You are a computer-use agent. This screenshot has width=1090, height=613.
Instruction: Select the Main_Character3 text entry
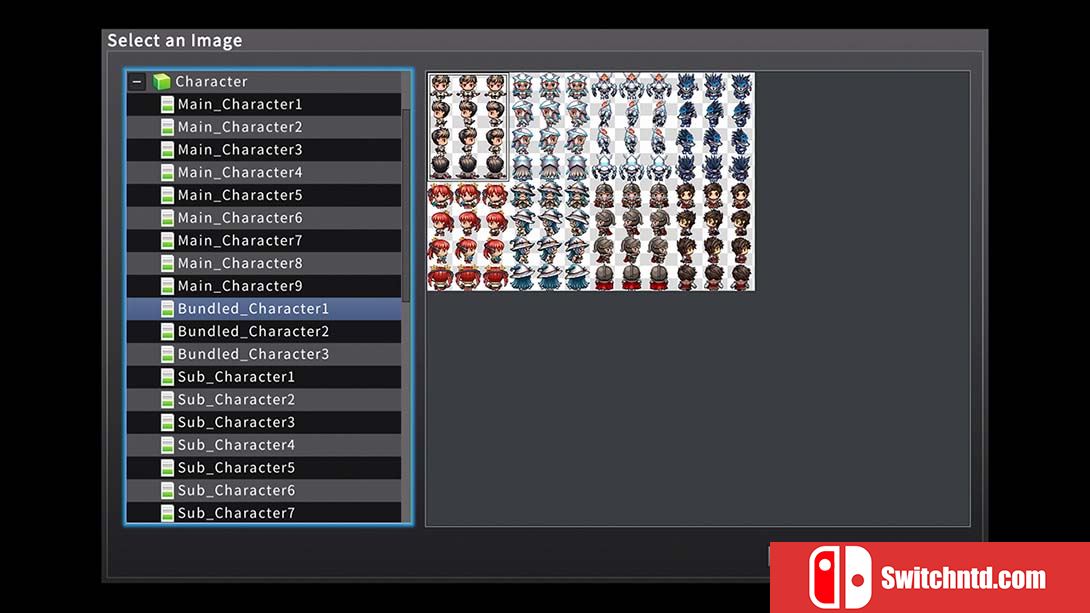[240, 150]
